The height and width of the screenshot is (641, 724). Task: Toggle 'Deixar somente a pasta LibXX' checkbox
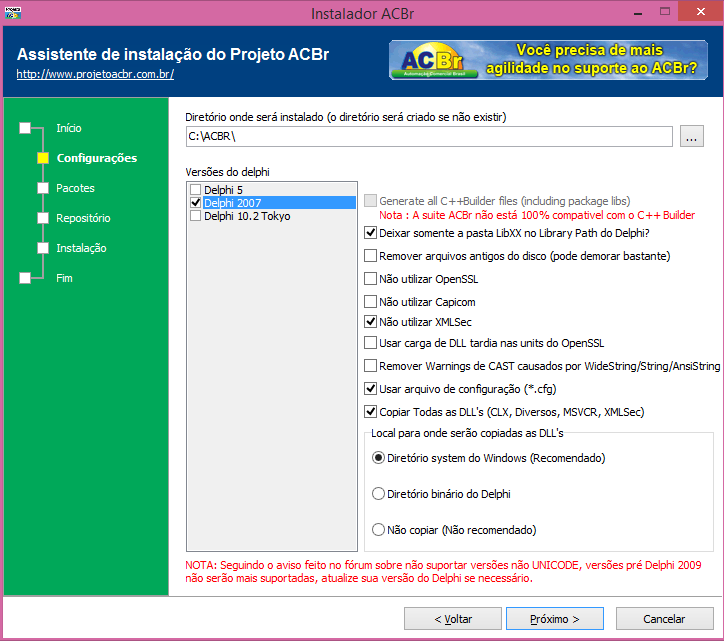(x=370, y=233)
